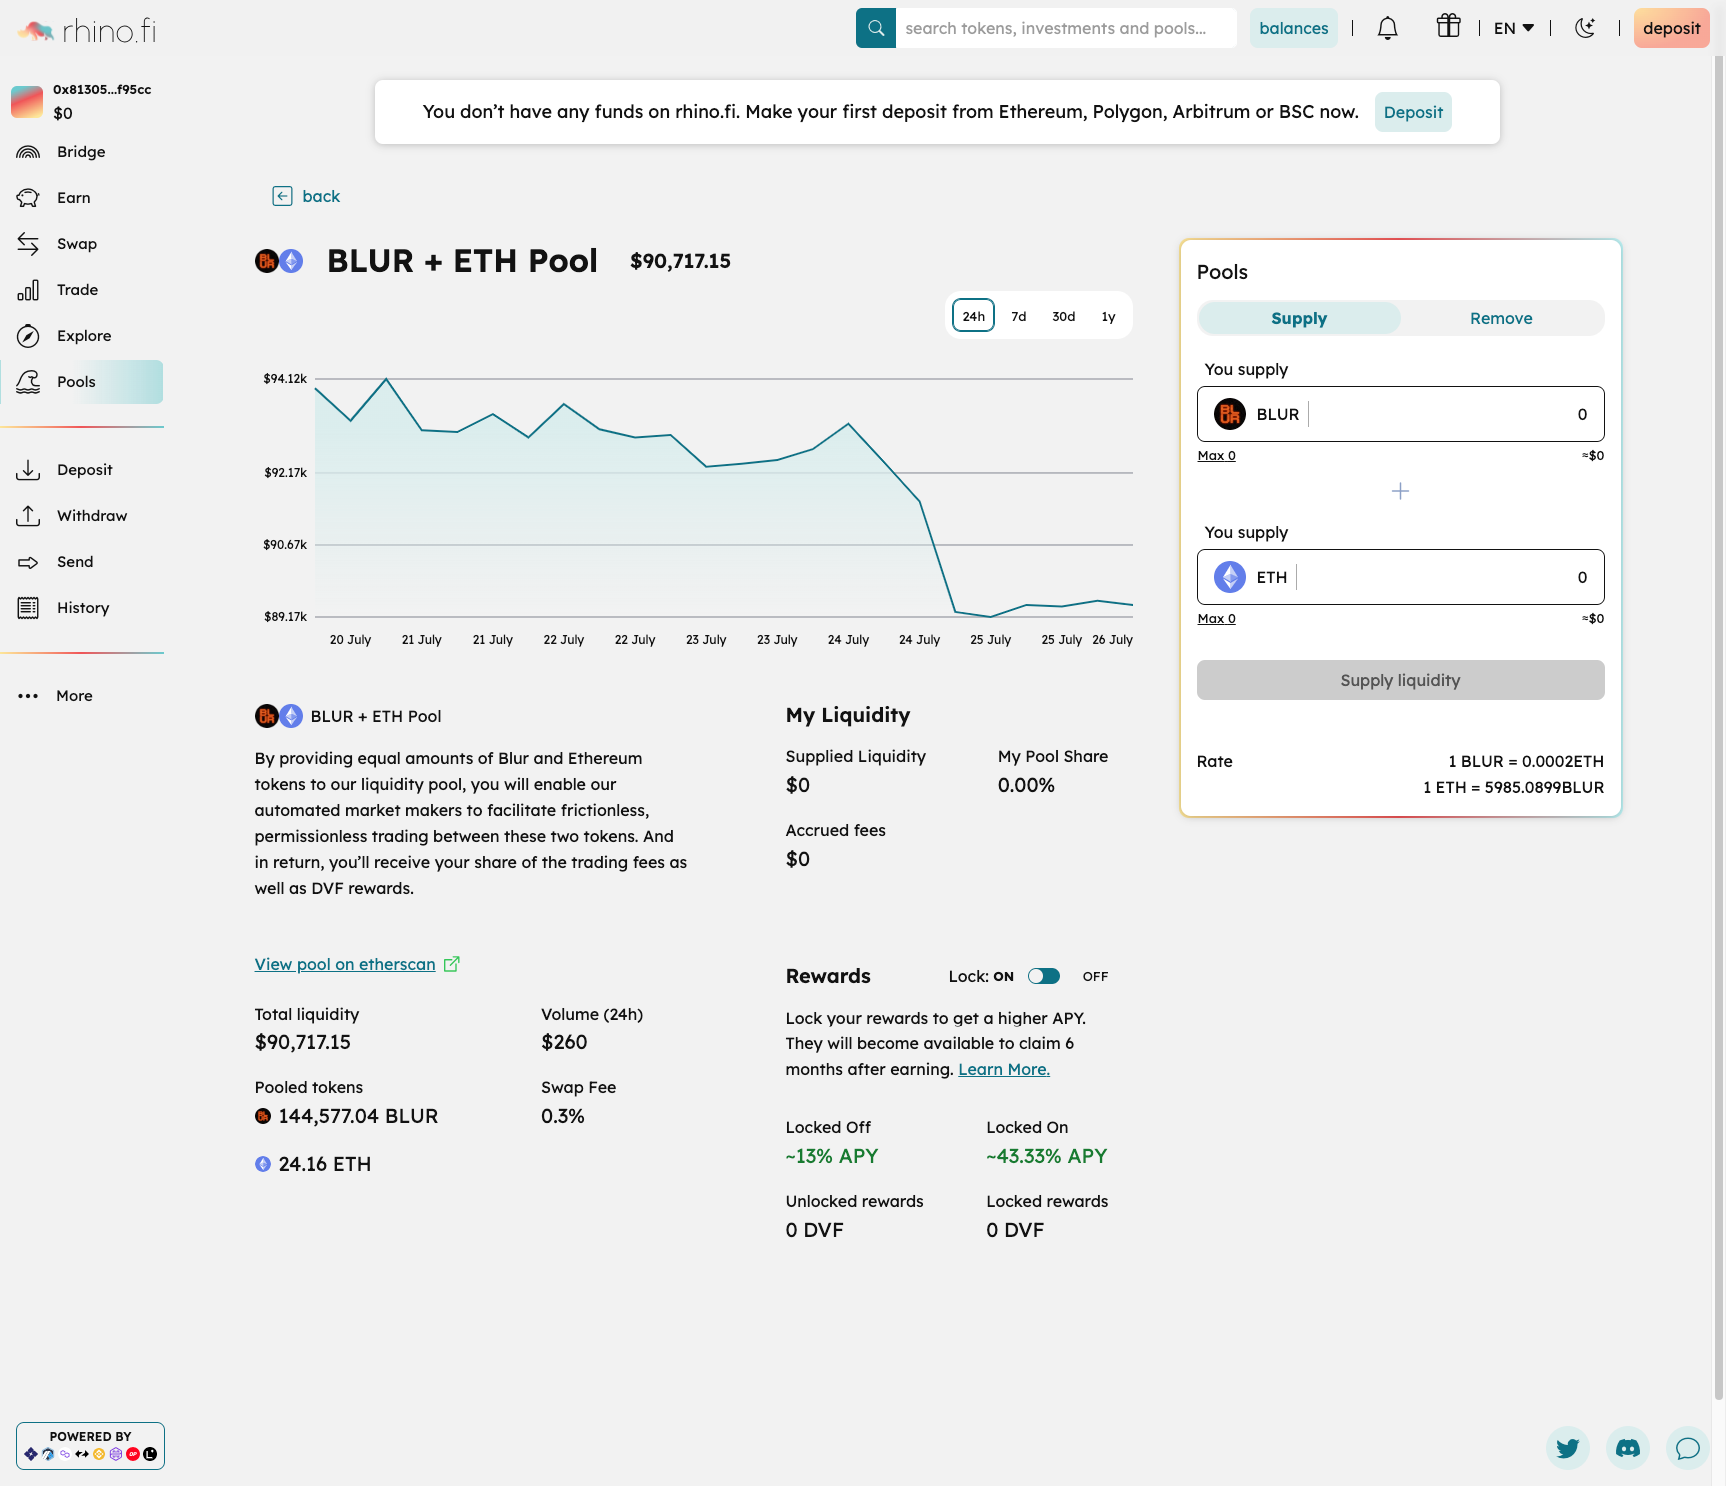The height and width of the screenshot is (1487, 1726).
Task: Click the top-right deposit button
Action: (1671, 28)
